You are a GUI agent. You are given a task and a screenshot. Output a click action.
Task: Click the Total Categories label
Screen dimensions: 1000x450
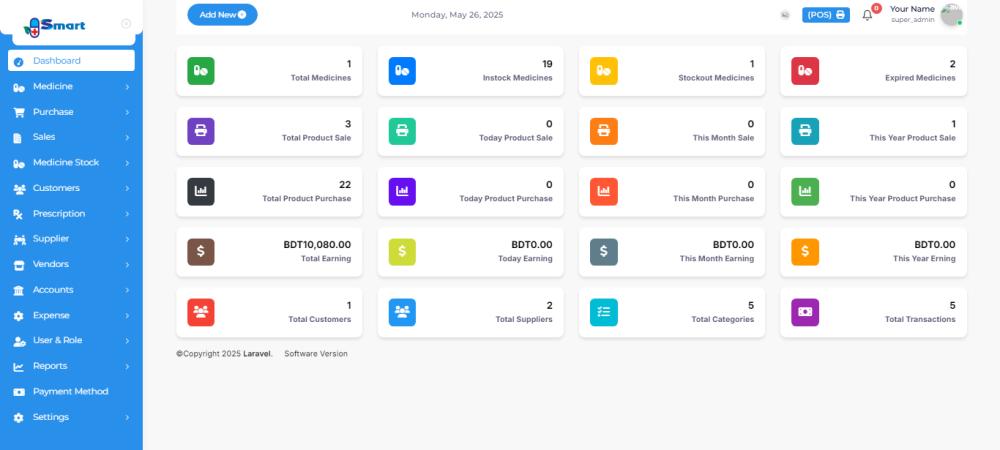coord(723,319)
